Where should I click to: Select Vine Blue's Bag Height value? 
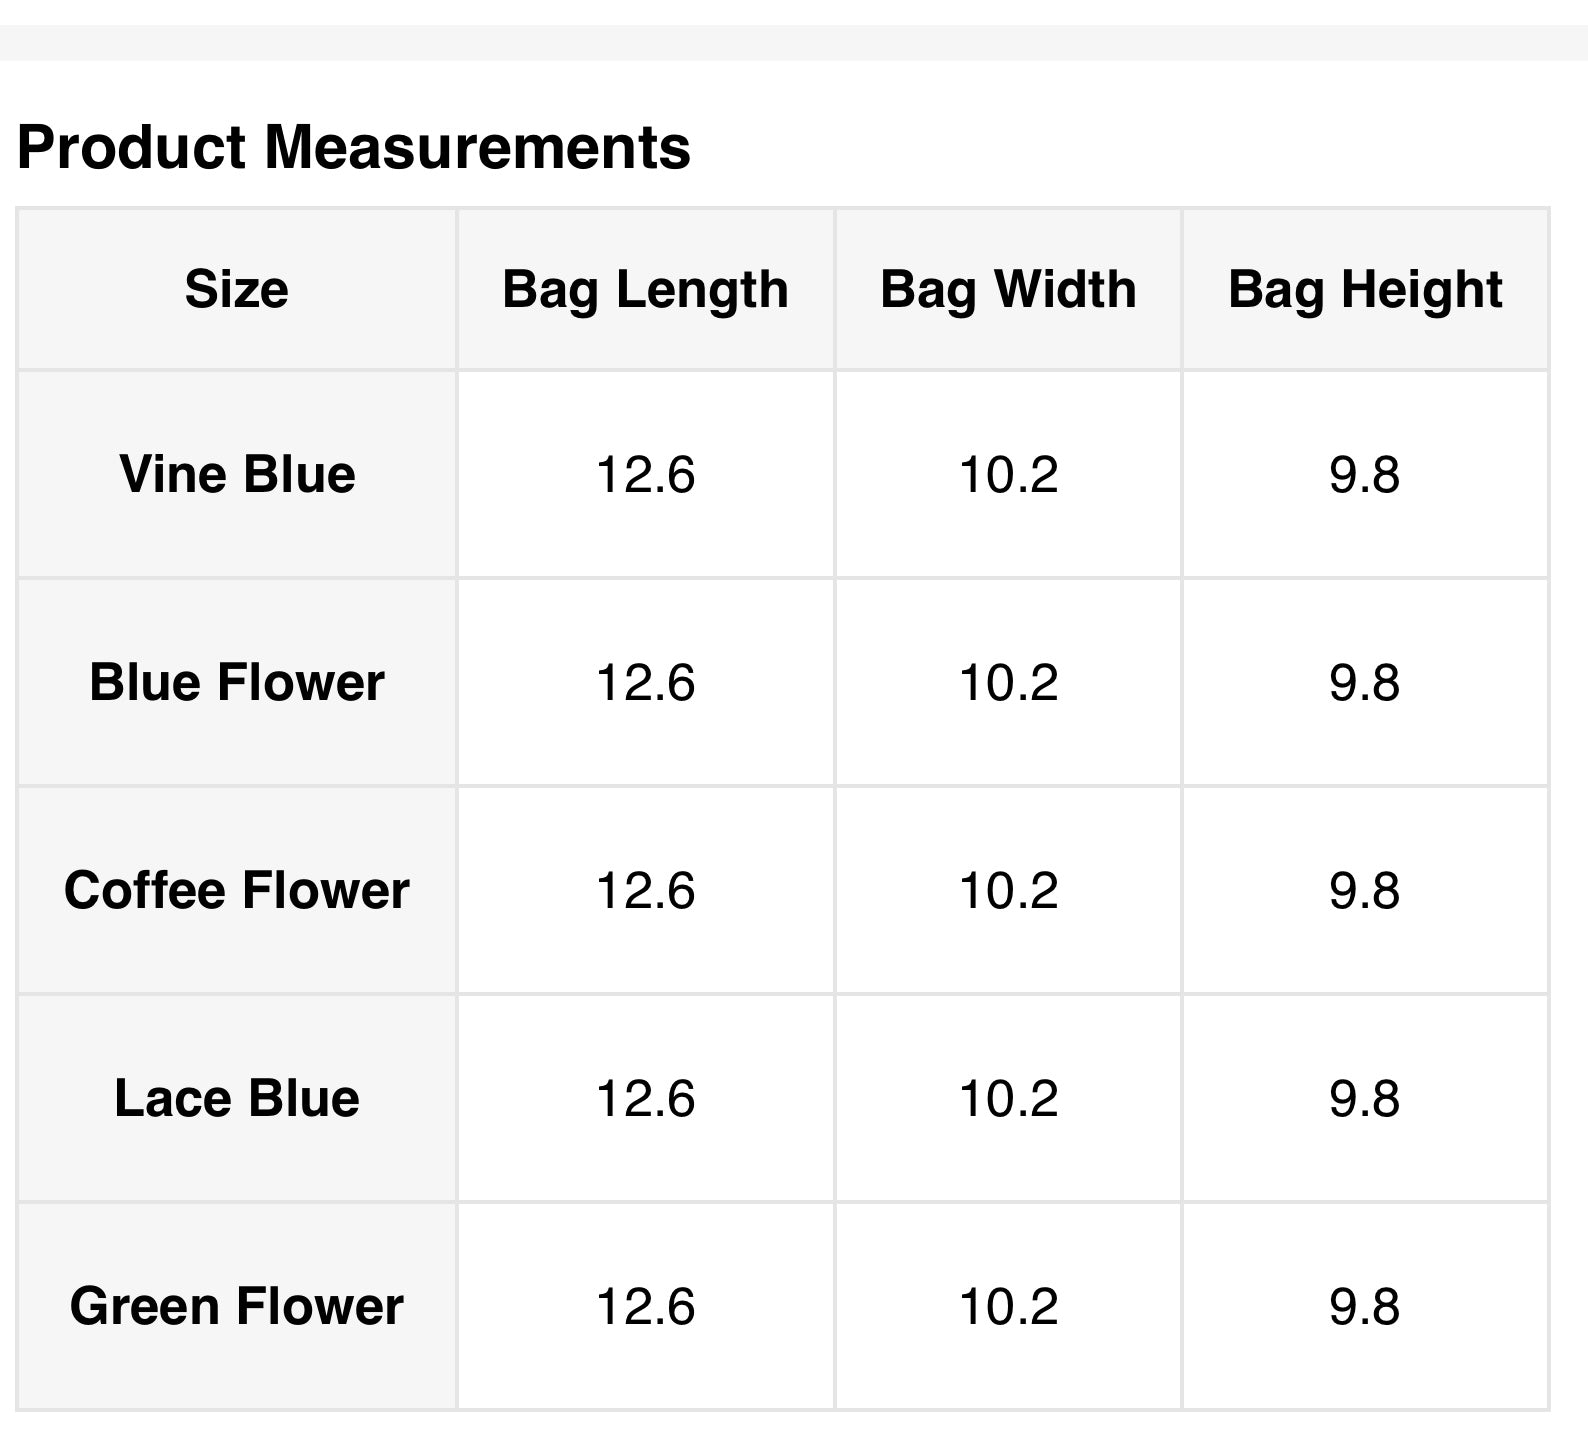tap(1365, 474)
